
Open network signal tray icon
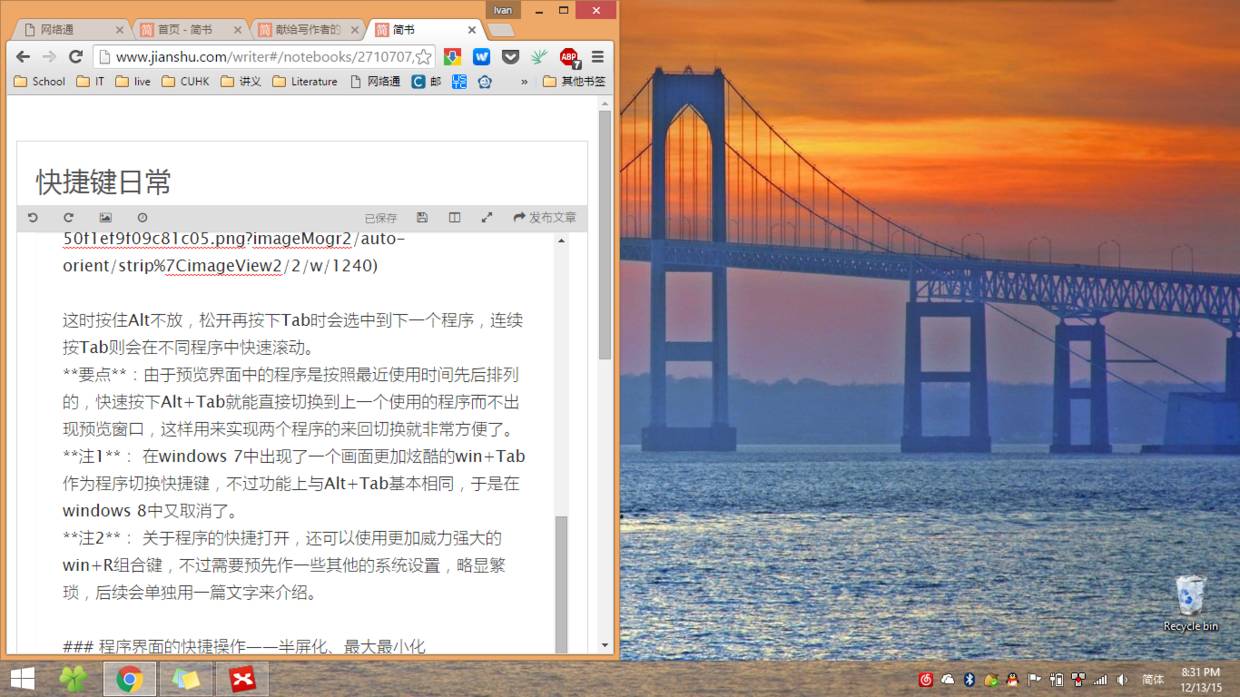pos(1100,680)
